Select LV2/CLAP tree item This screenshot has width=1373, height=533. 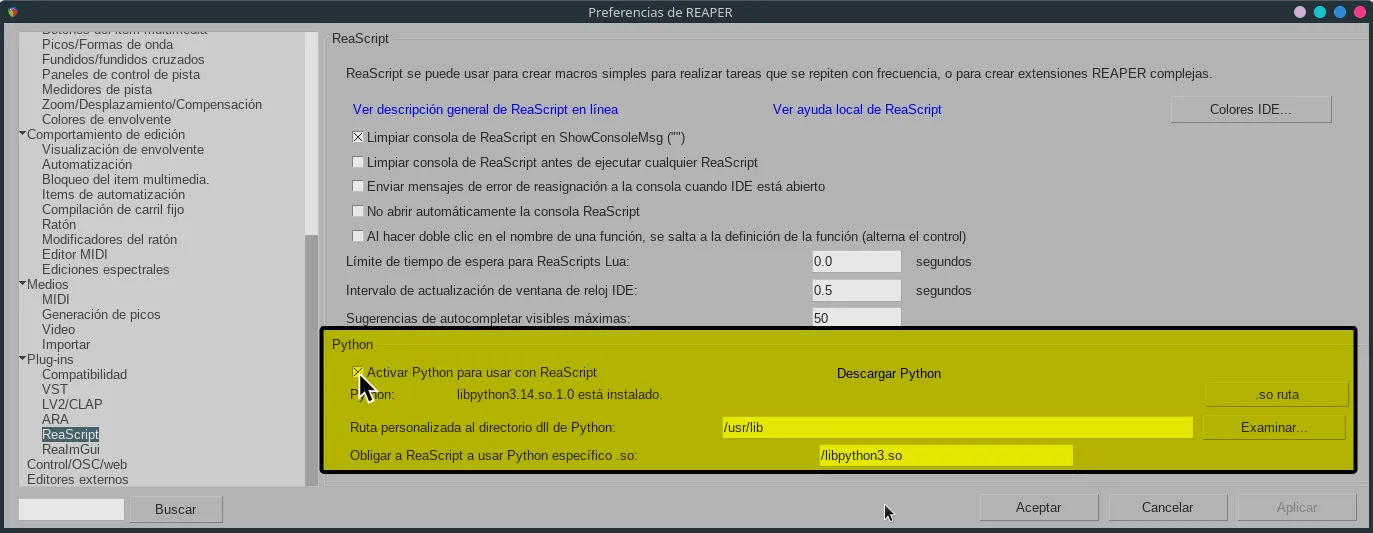(72, 405)
